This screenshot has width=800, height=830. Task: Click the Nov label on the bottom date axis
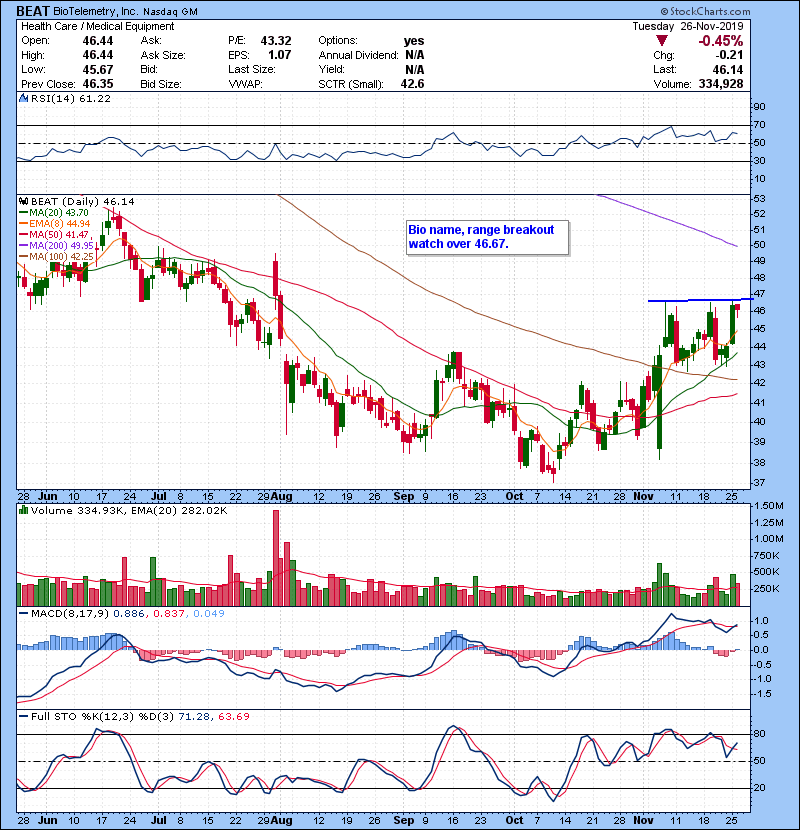pos(643,820)
